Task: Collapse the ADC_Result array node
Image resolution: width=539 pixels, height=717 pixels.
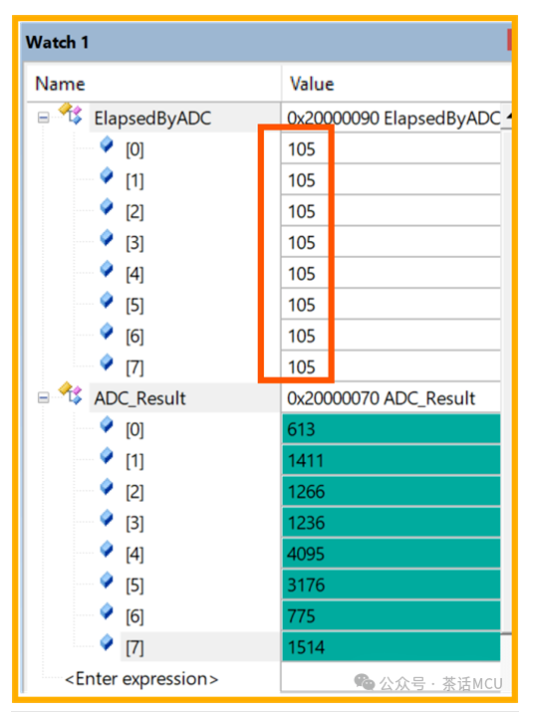Action: point(43,398)
